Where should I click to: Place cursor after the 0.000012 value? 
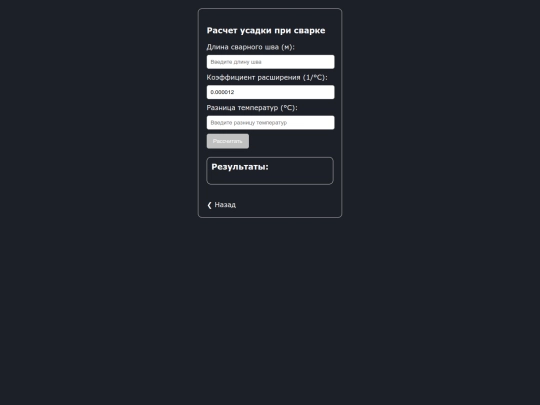(x=235, y=92)
